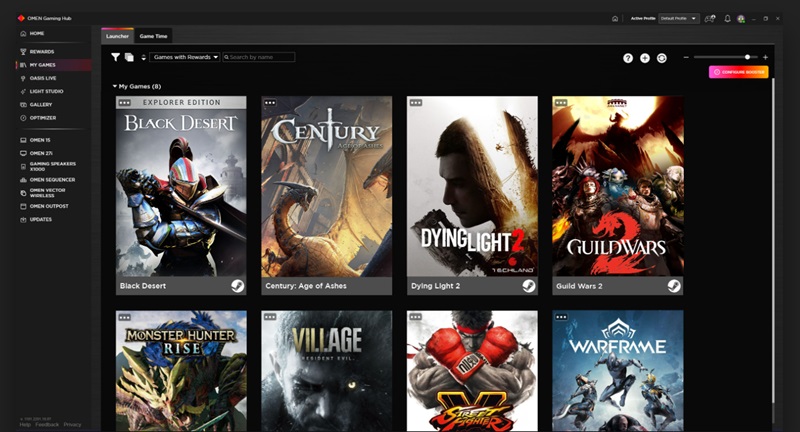Switch to the Launcher tab

coord(117,36)
